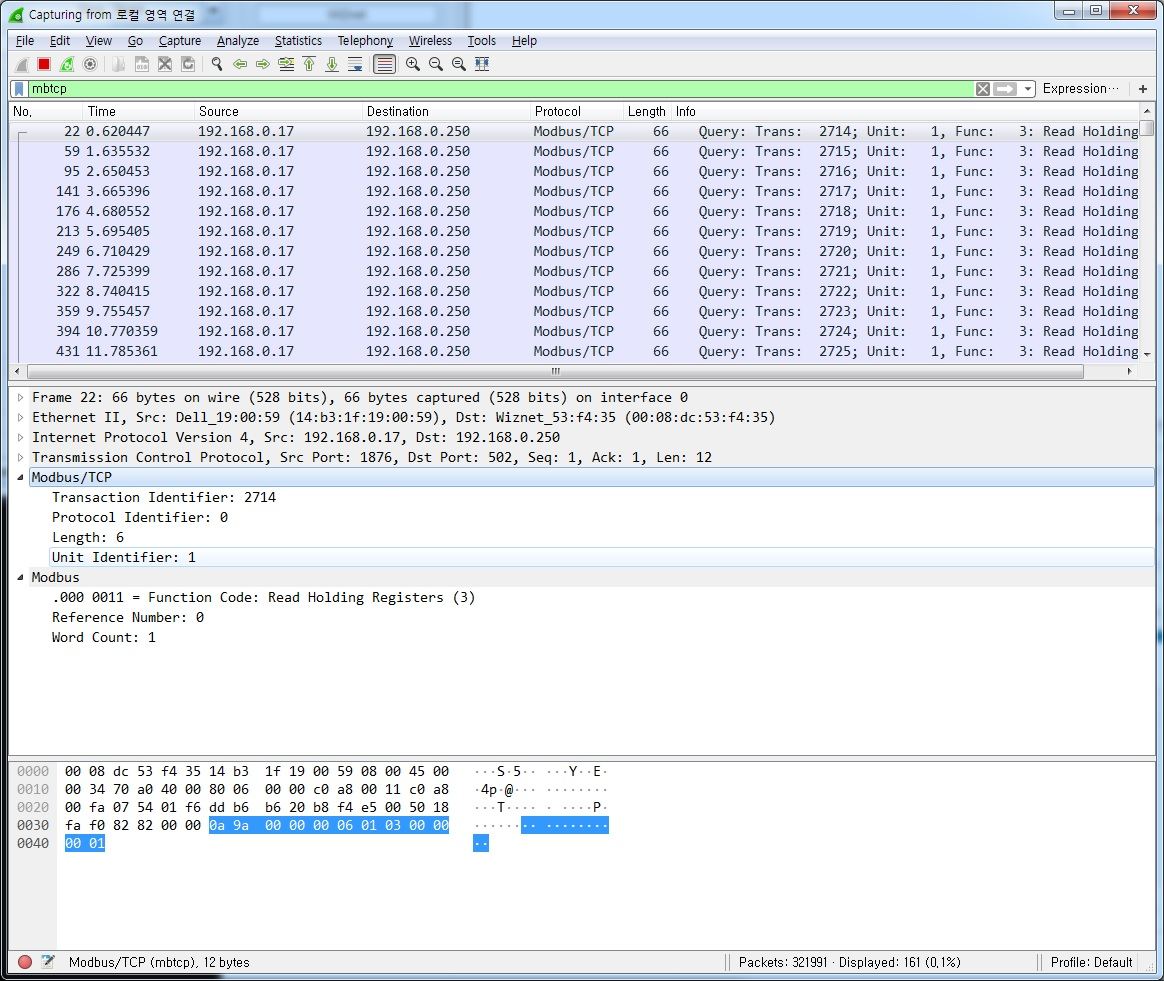Toggle auto-scroll during live capture
The width and height of the screenshot is (1164, 981).
356,65
